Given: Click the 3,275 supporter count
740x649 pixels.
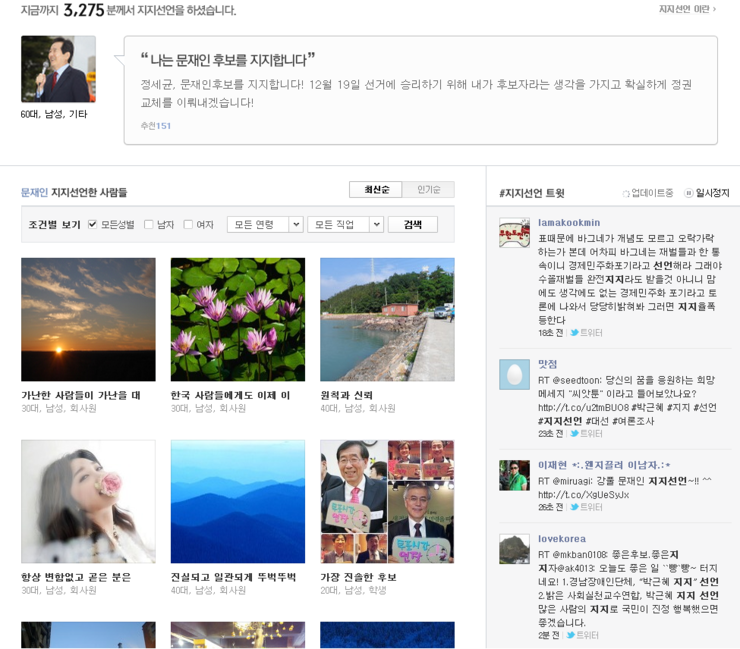Looking at the screenshot, I should click(x=84, y=10).
